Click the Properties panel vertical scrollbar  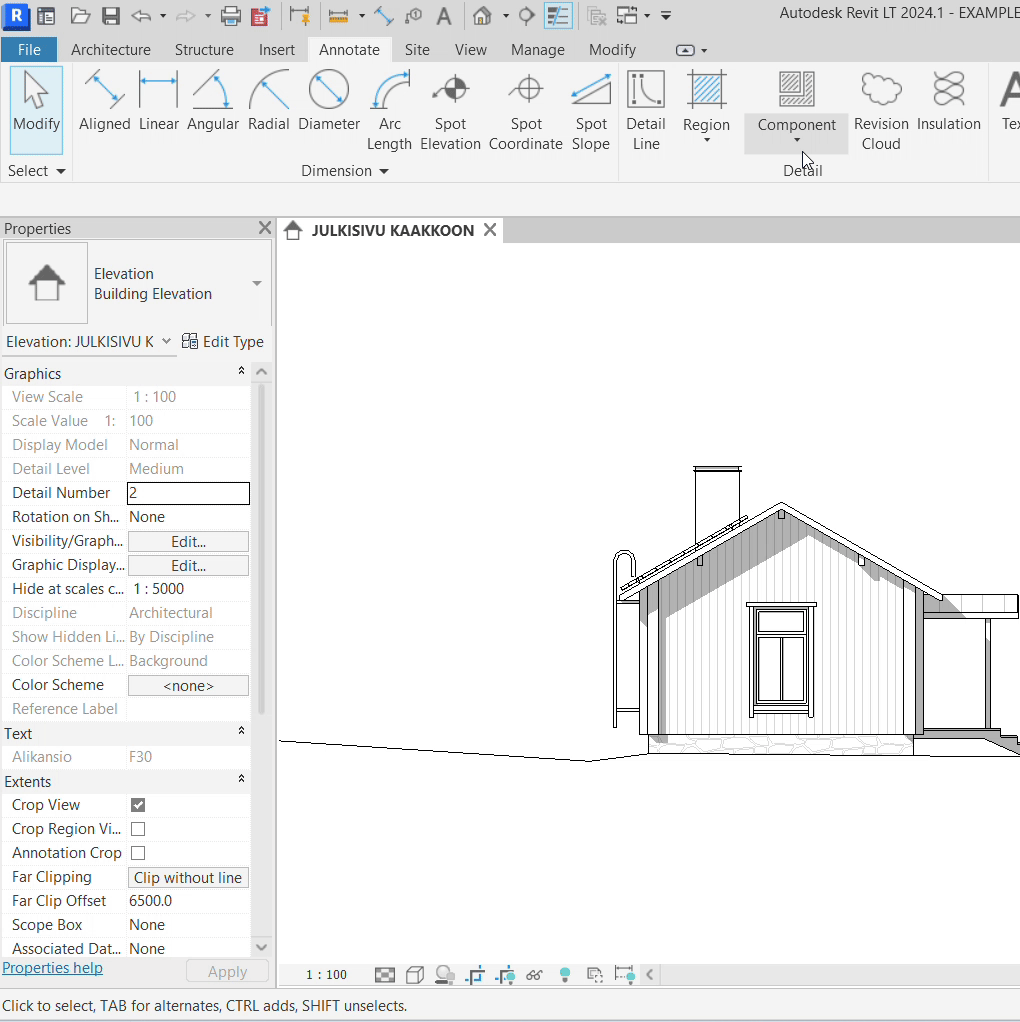click(262, 550)
